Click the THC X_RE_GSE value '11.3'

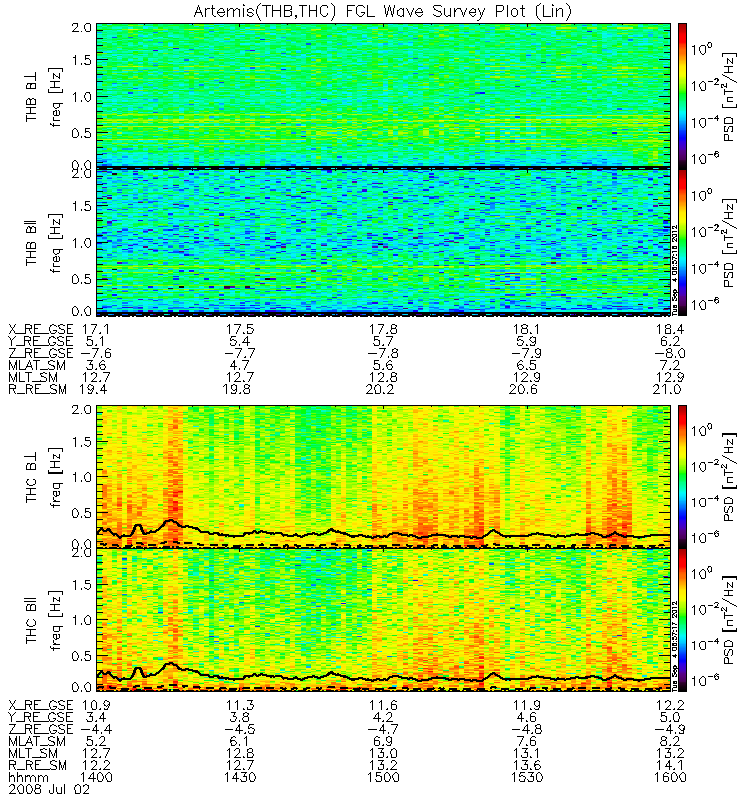pyautogui.click(x=240, y=705)
